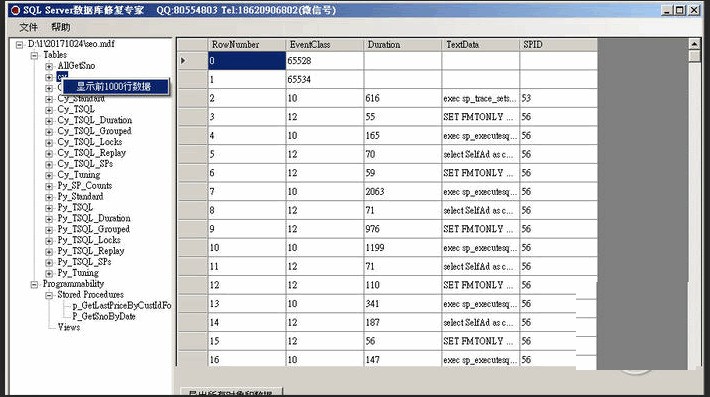This screenshot has height=397, width=710.
Task: Sort by the SPID column header
Action: 558,45
